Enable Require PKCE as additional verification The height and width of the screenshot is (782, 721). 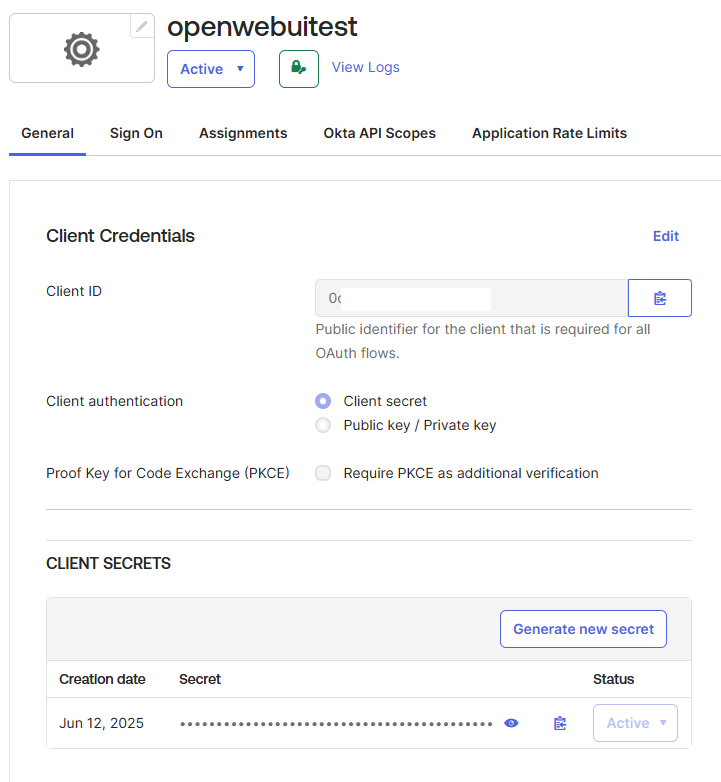(323, 473)
